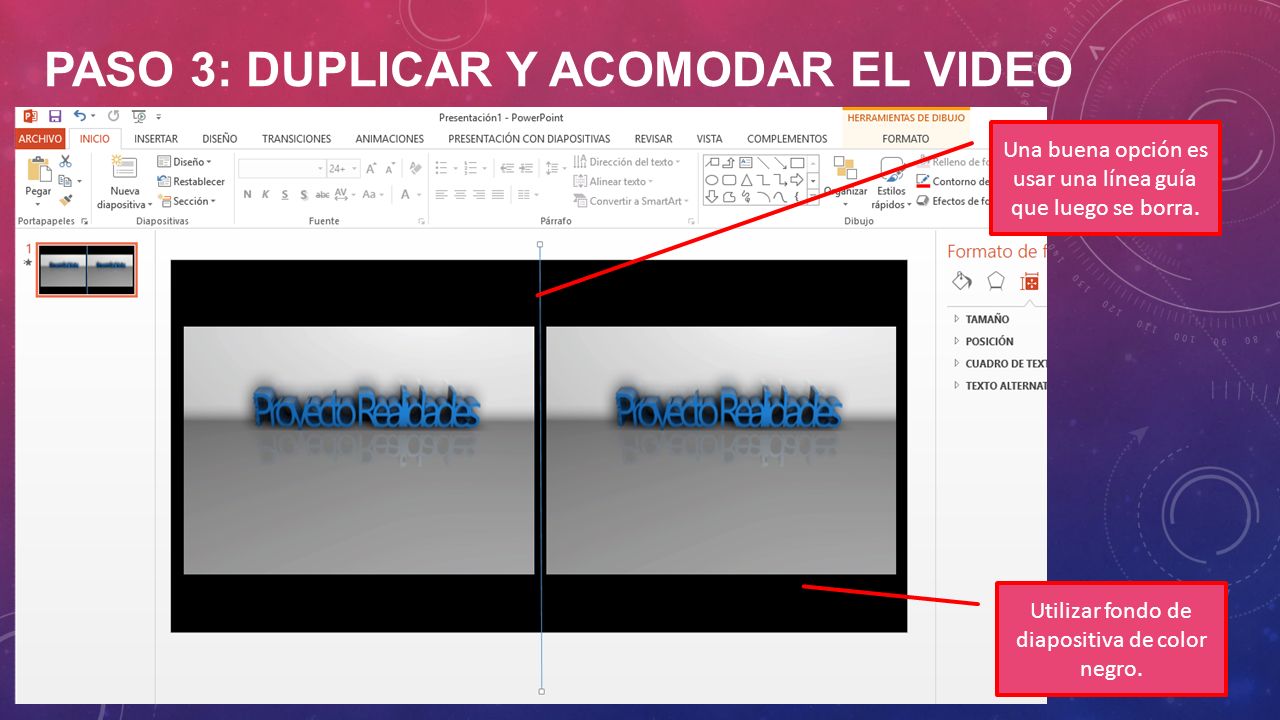Click the Cut scissors icon
The image size is (1280, 720).
pyautogui.click(x=66, y=161)
